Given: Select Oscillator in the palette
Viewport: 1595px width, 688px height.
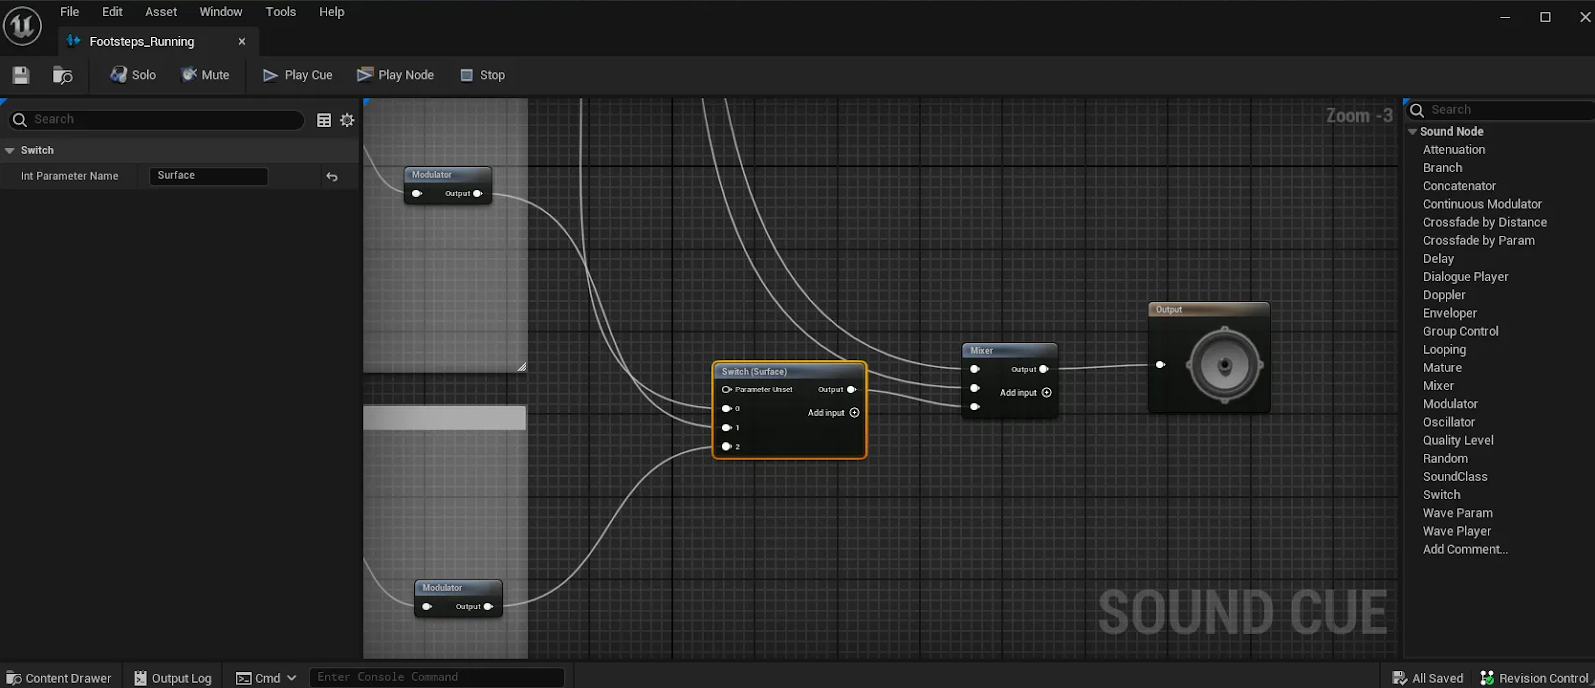Looking at the screenshot, I should click(1449, 423).
